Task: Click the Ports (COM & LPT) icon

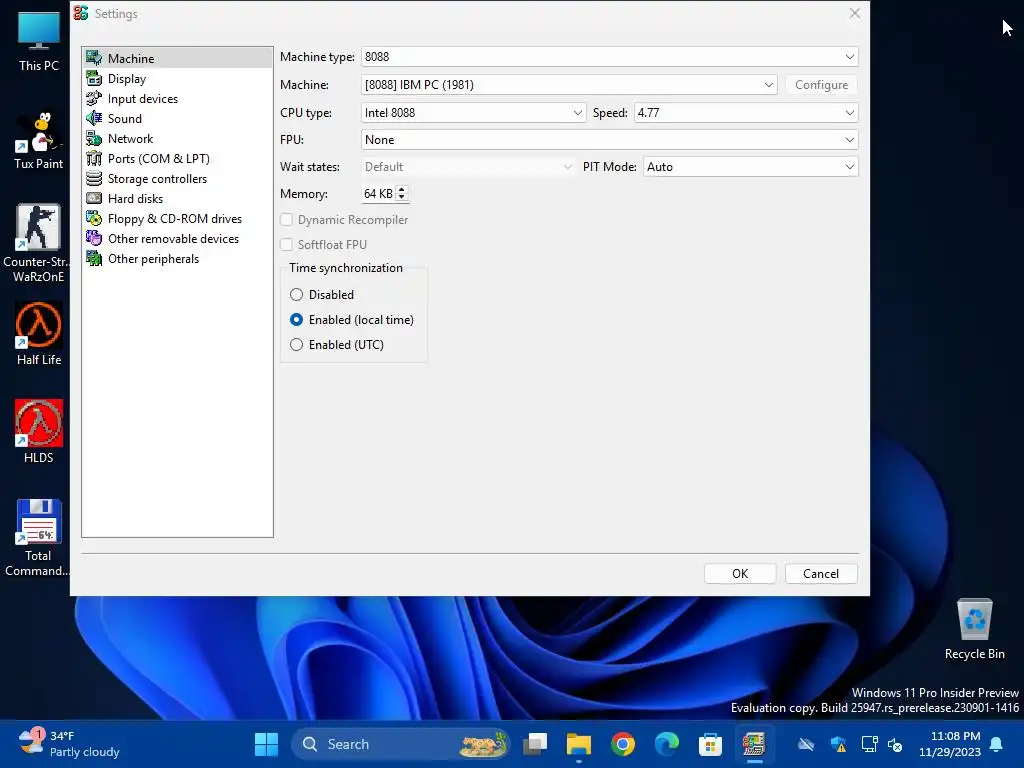Action: coord(94,159)
